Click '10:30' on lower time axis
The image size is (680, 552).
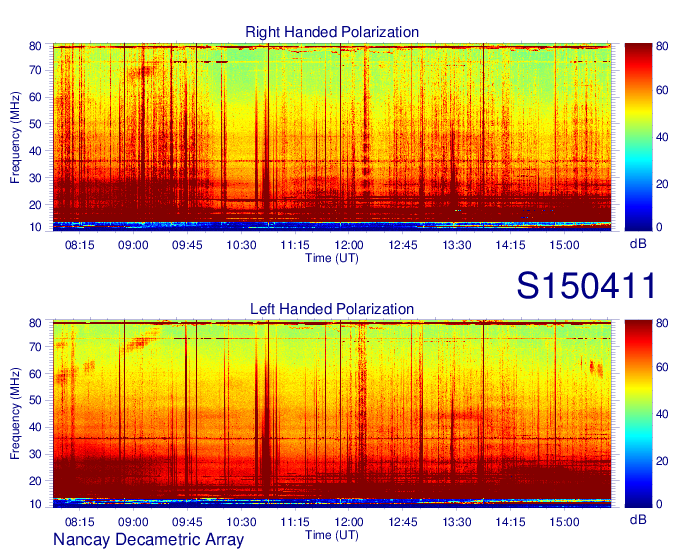pyautogui.click(x=241, y=522)
